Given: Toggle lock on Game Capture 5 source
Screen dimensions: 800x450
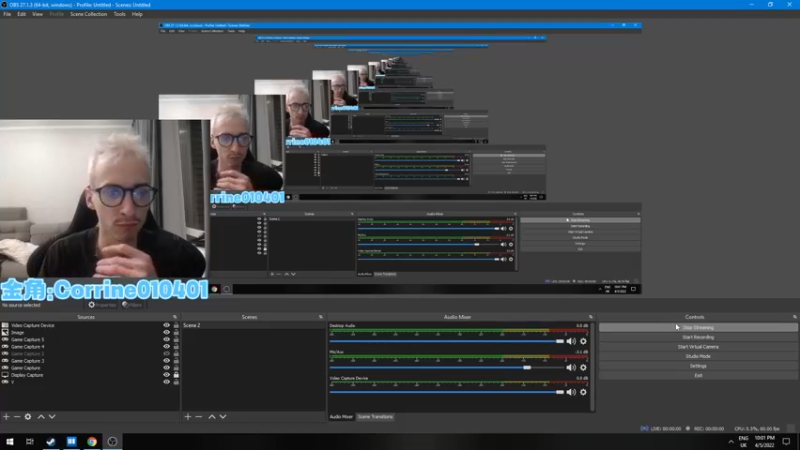Looking at the screenshot, I should point(176,339).
